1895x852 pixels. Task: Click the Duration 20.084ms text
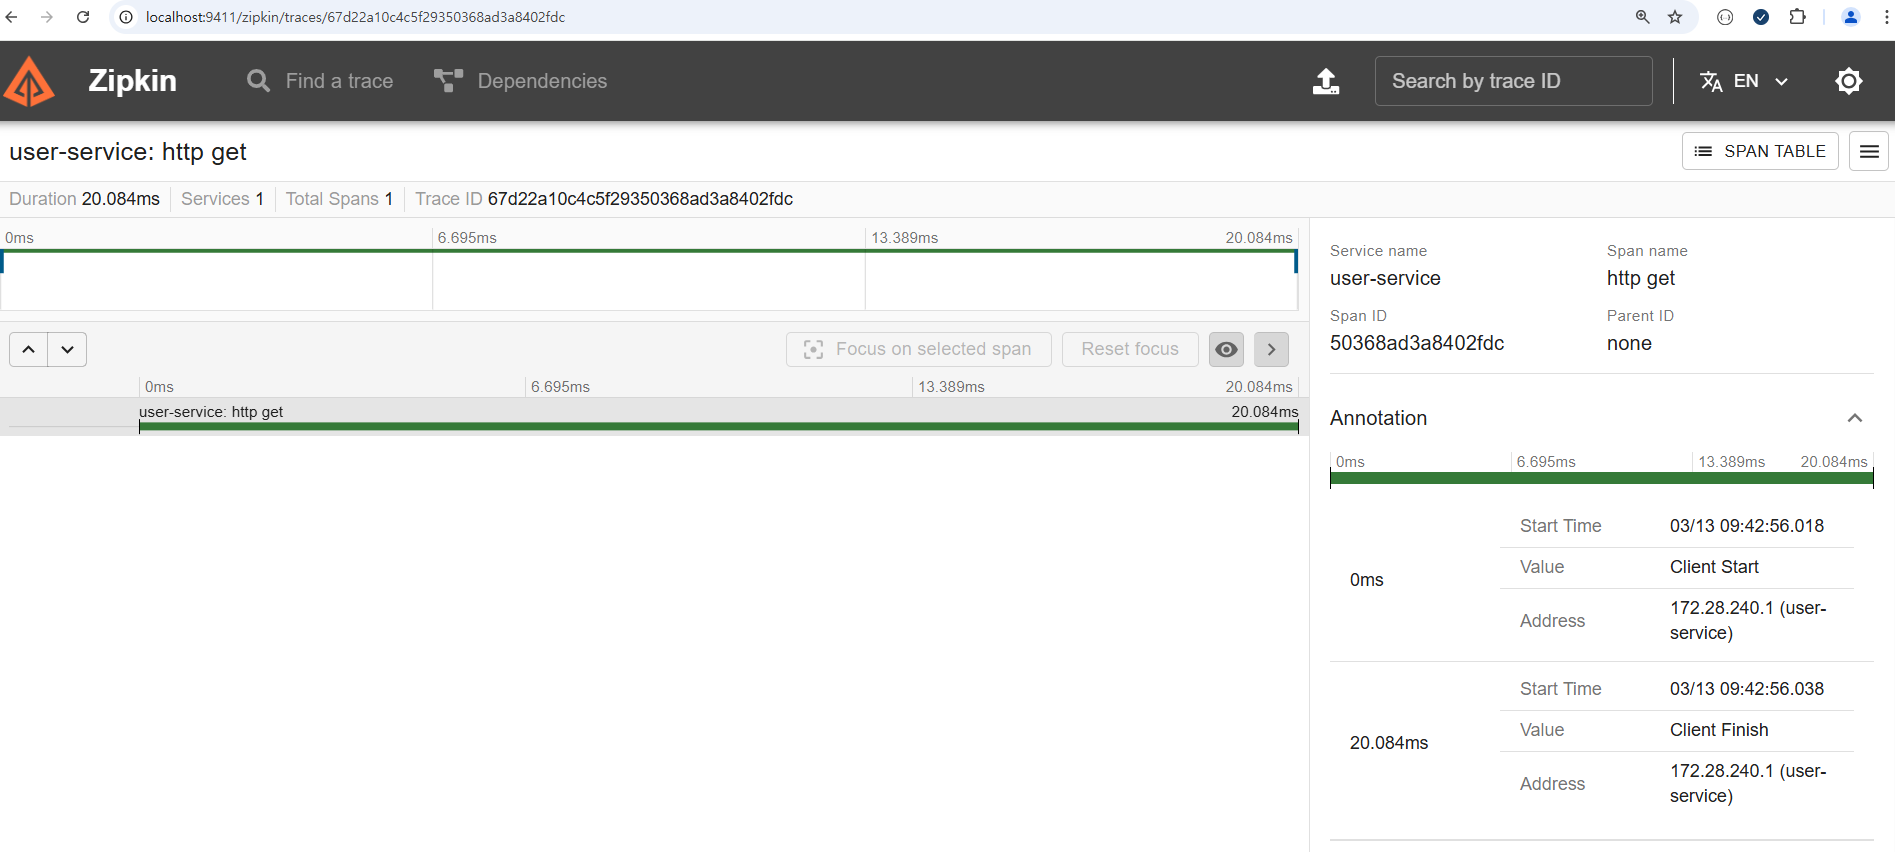(85, 199)
